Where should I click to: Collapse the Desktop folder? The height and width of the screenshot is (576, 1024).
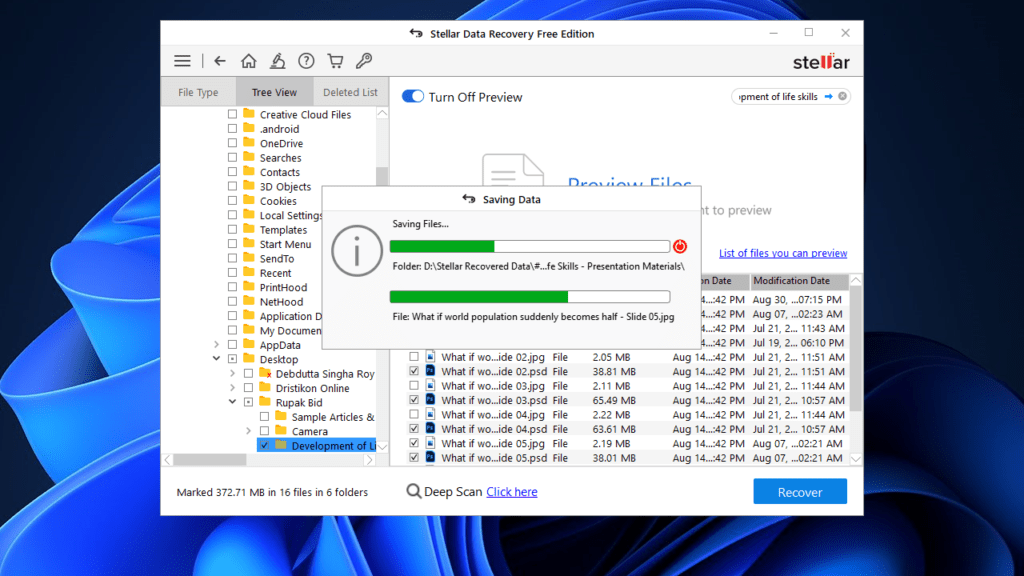216,359
